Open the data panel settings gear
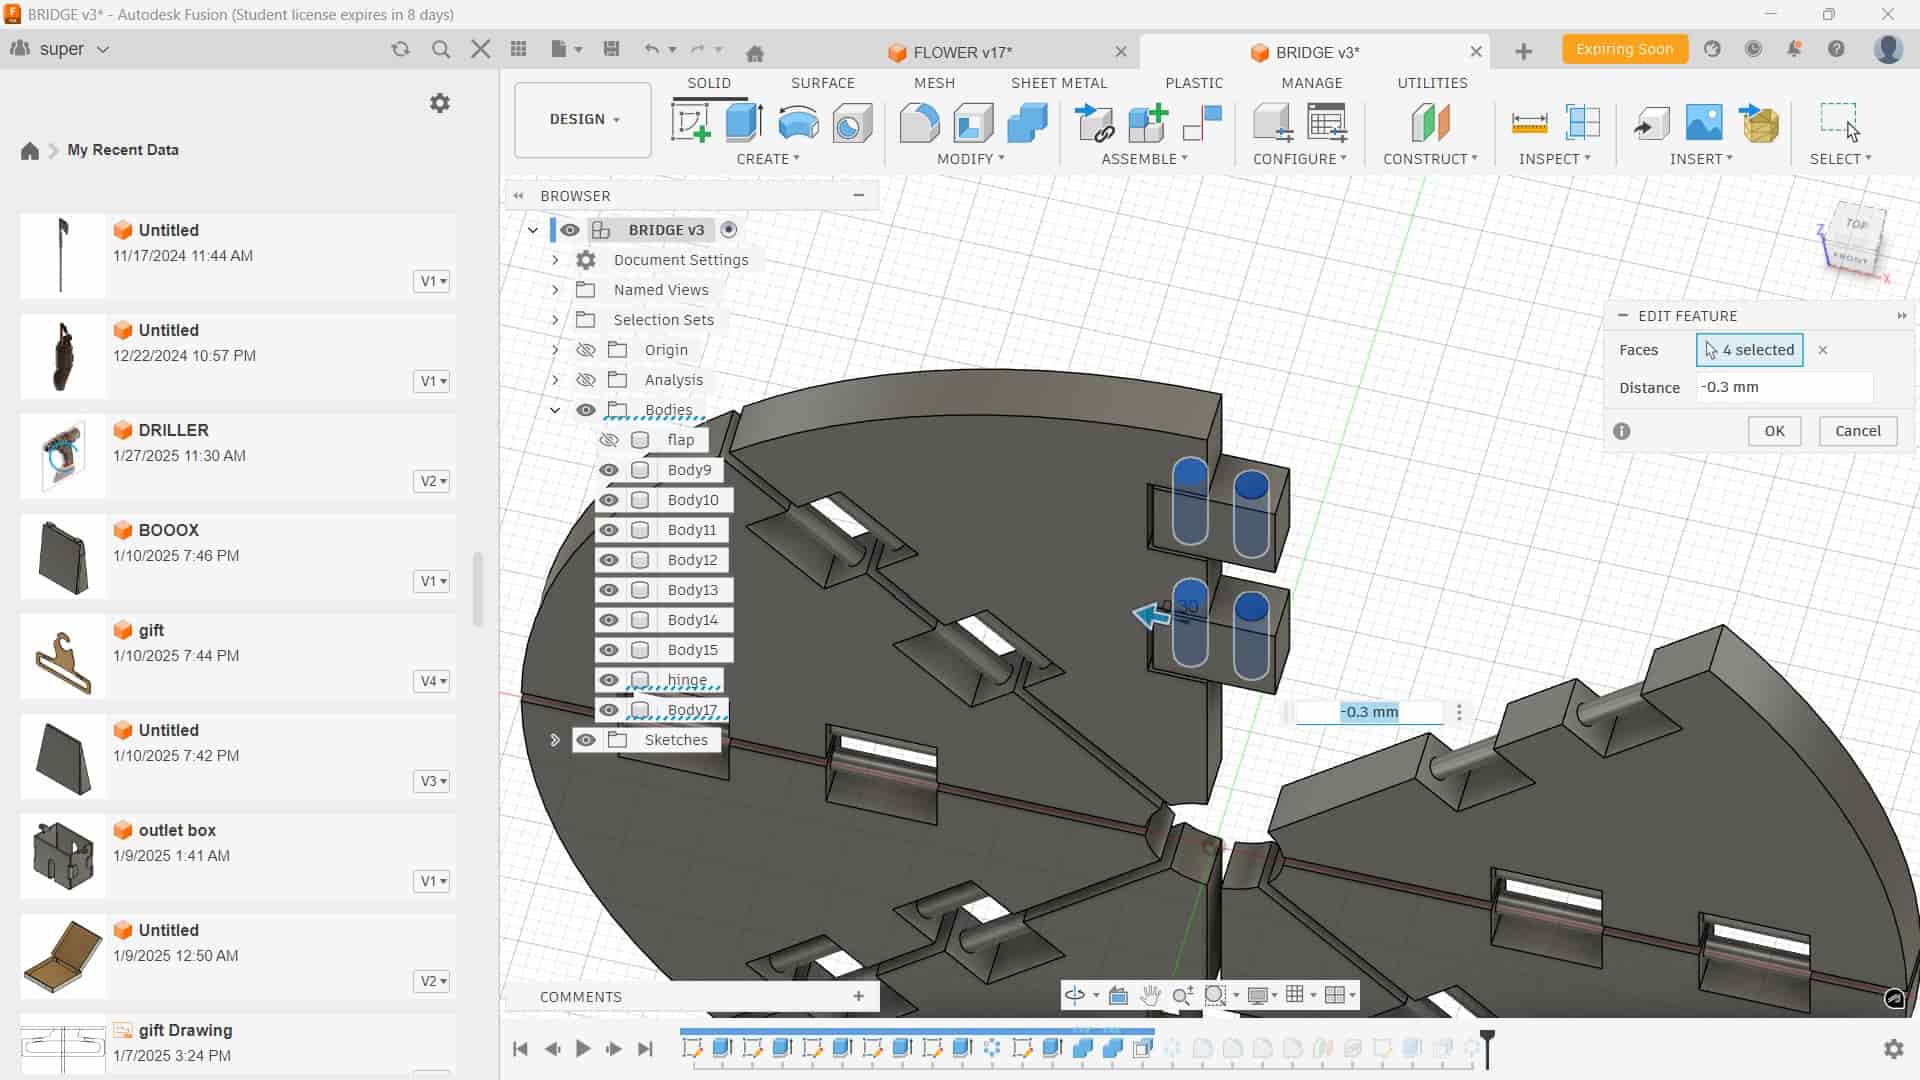Viewport: 1920px width, 1080px height. coord(440,103)
